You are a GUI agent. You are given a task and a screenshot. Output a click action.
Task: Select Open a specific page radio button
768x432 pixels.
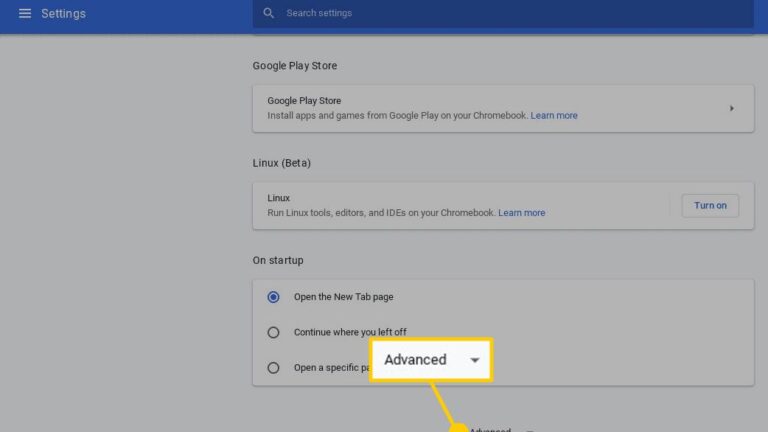(273, 368)
